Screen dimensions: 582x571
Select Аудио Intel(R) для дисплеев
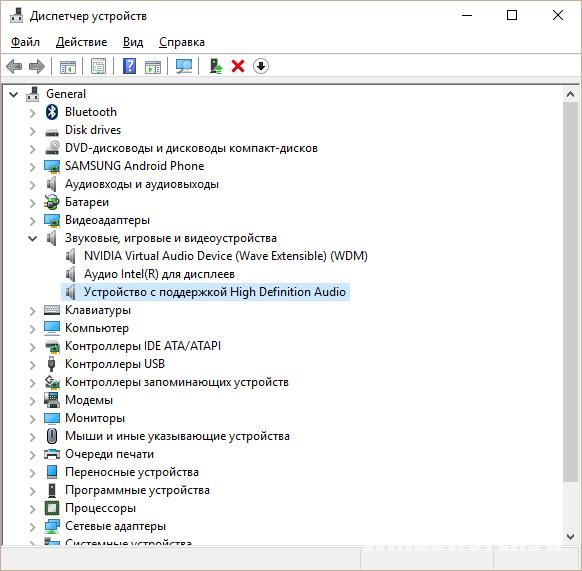coord(159,274)
